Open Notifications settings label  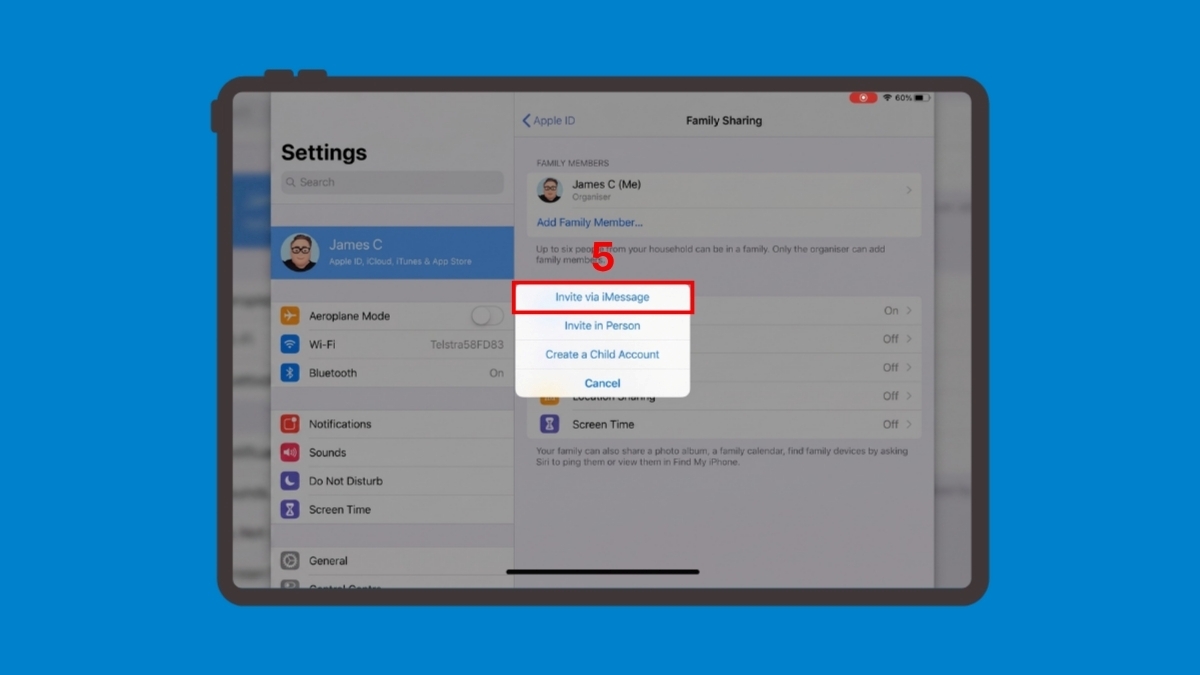pyautogui.click(x=340, y=424)
